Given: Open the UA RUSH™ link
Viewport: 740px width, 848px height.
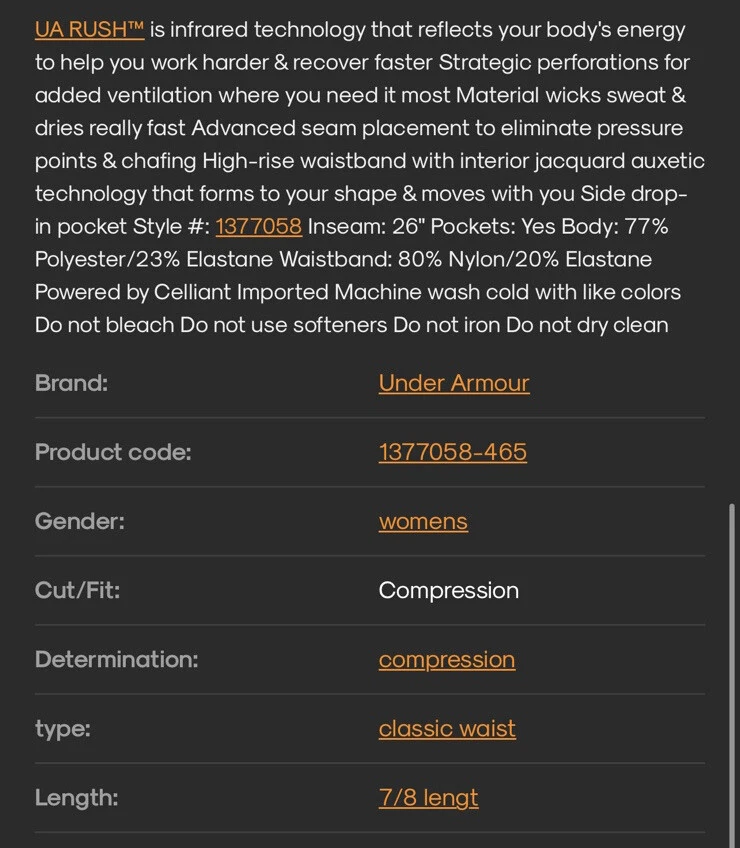Looking at the screenshot, I should tap(89, 29).
